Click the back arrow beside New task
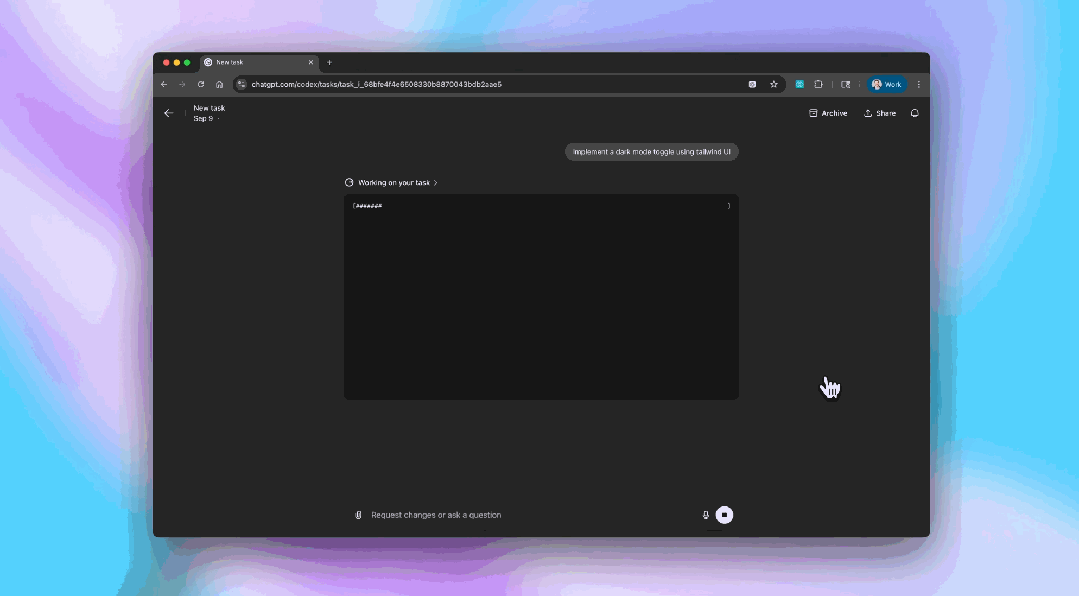The width and height of the screenshot is (1079, 596). click(x=168, y=113)
